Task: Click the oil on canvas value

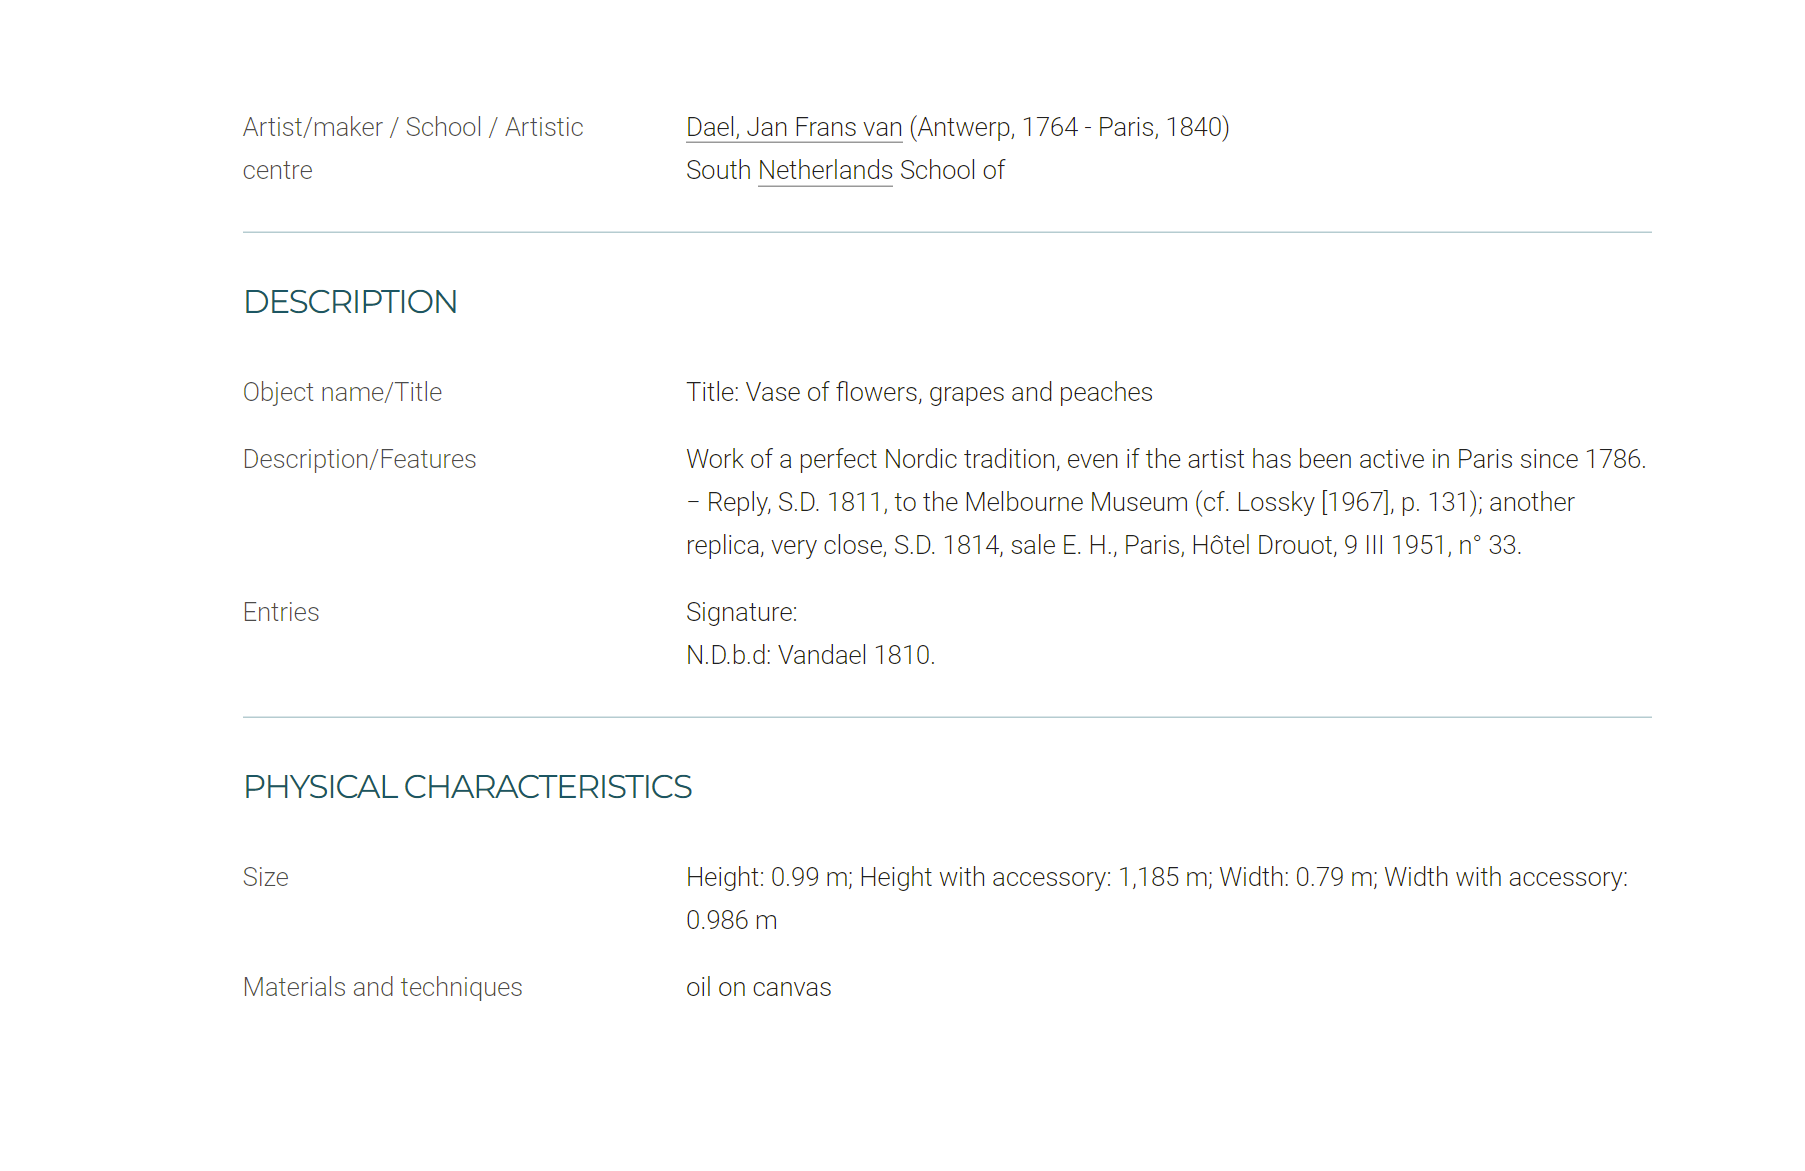Action: click(x=758, y=987)
